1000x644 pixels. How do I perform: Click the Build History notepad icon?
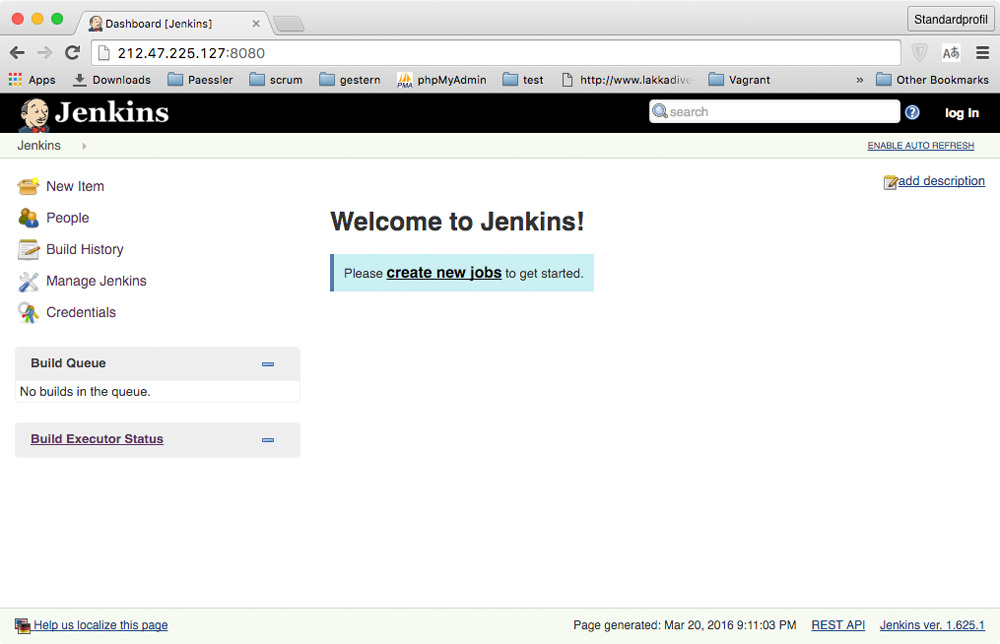click(x=28, y=250)
